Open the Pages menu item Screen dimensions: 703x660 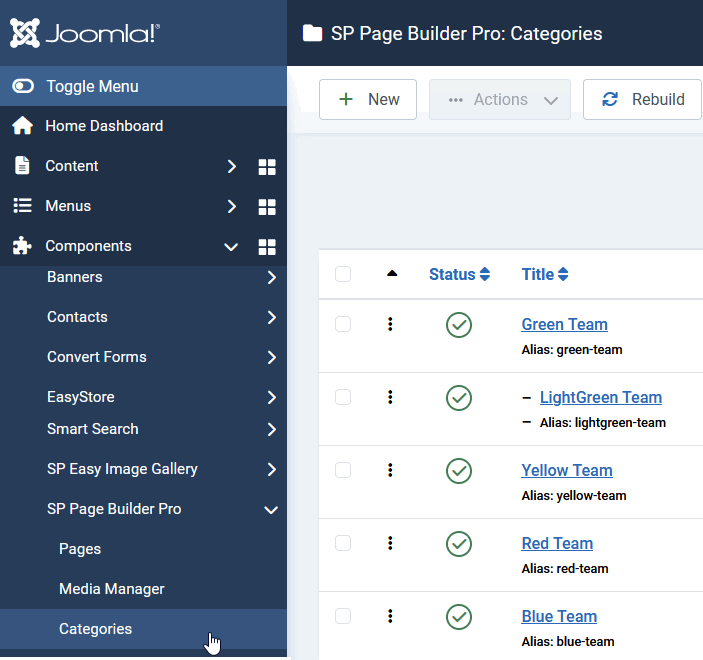[80, 549]
